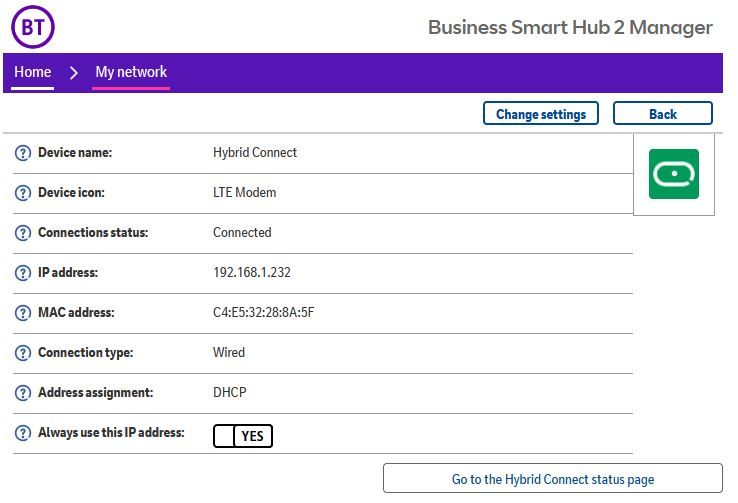Click the Device name: label
This screenshot has height=503, width=738.
[75, 152]
